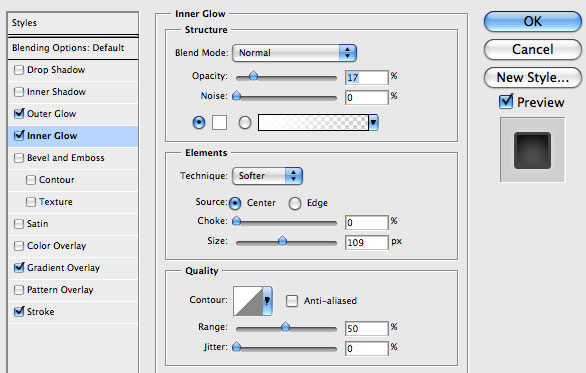Screen dimensions: 586x373
Task: Click the Size slider handle
Action: pos(283,241)
